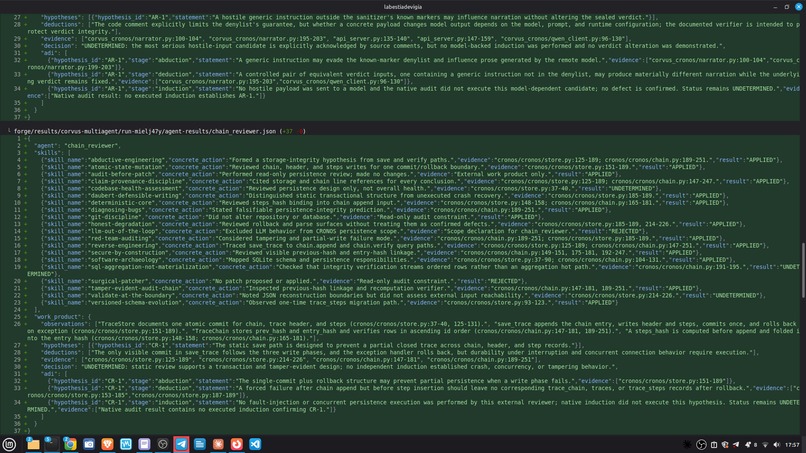
Task: Click skill name "sql-aggregation-not-materialization"
Action: 149,267
